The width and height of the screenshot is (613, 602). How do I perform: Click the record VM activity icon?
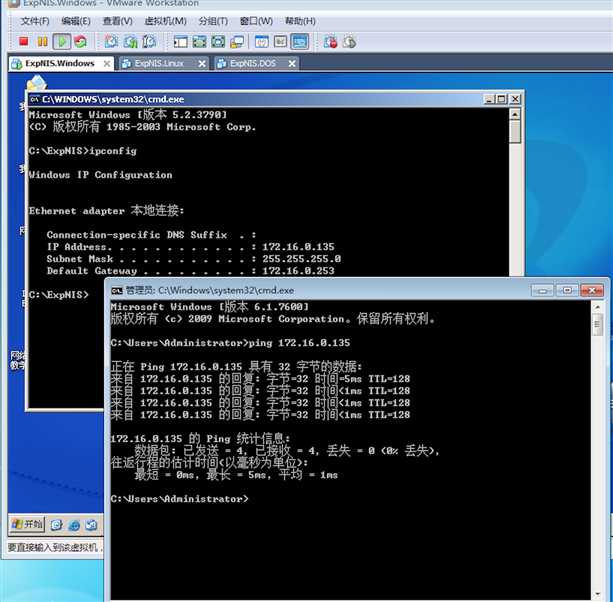pyautogui.click(x=330, y=42)
